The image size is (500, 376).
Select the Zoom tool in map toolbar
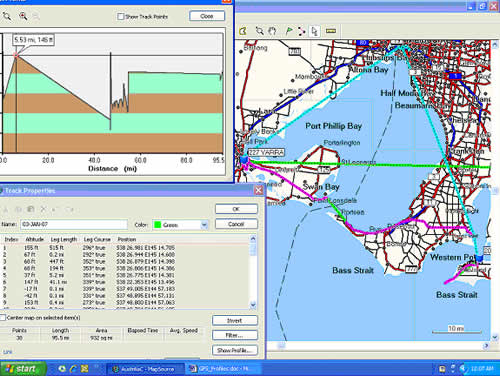(x=259, y=31)
